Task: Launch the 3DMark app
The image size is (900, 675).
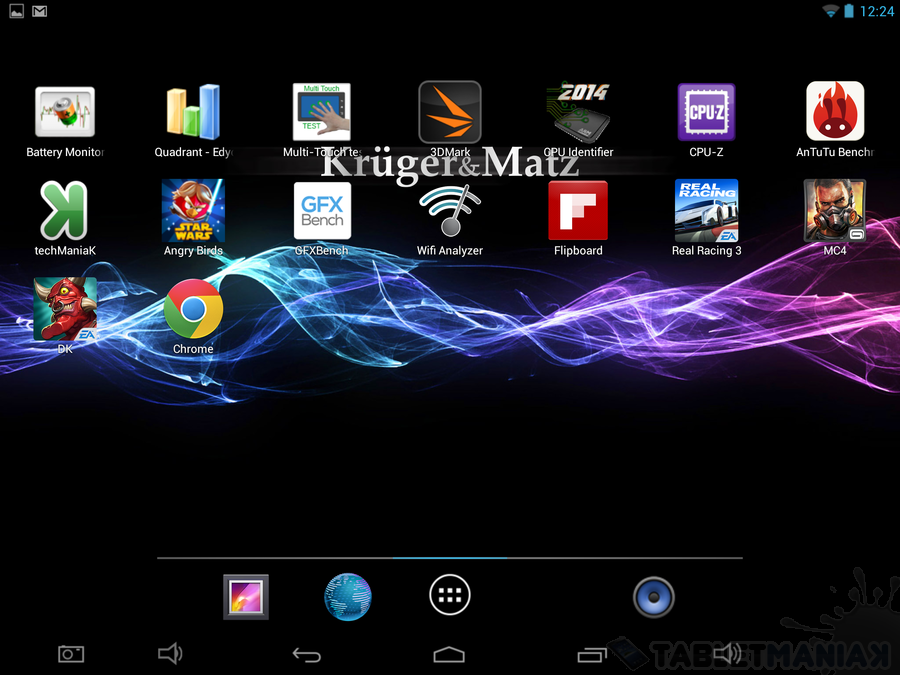Action: click(x=450, y=112)
